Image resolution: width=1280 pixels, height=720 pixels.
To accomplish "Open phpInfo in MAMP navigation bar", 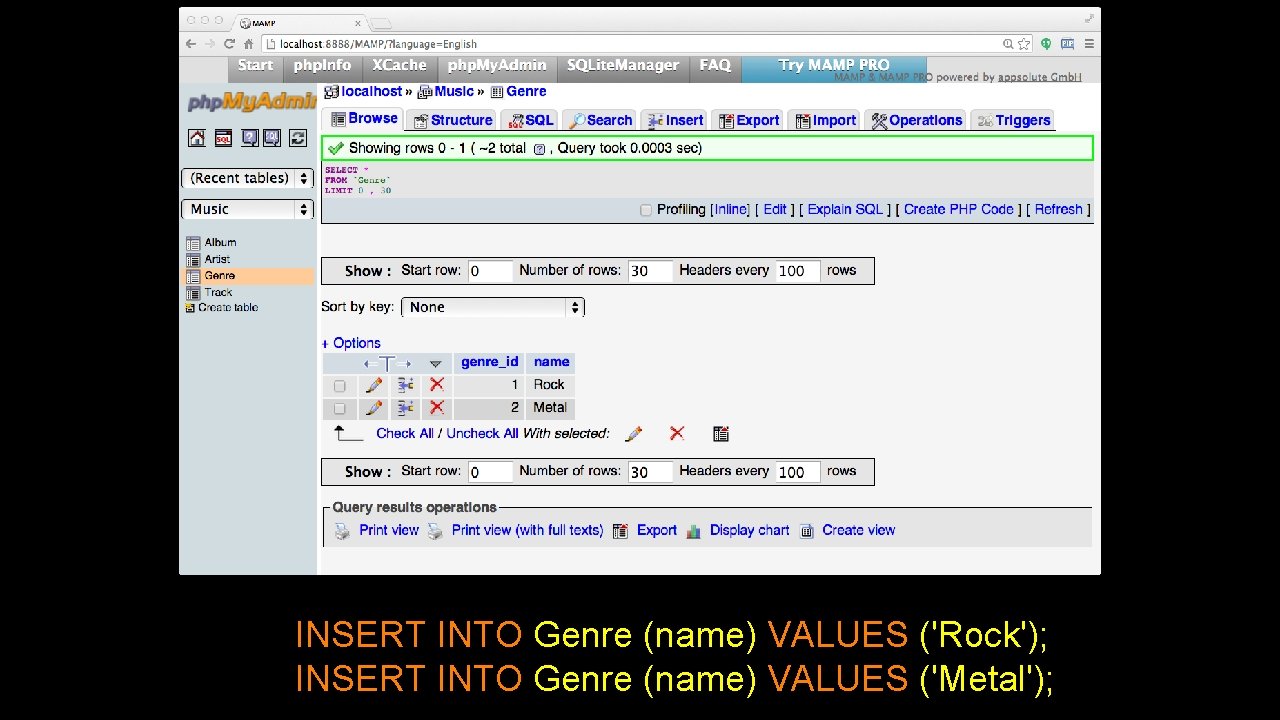I will [x=322, y=65].
